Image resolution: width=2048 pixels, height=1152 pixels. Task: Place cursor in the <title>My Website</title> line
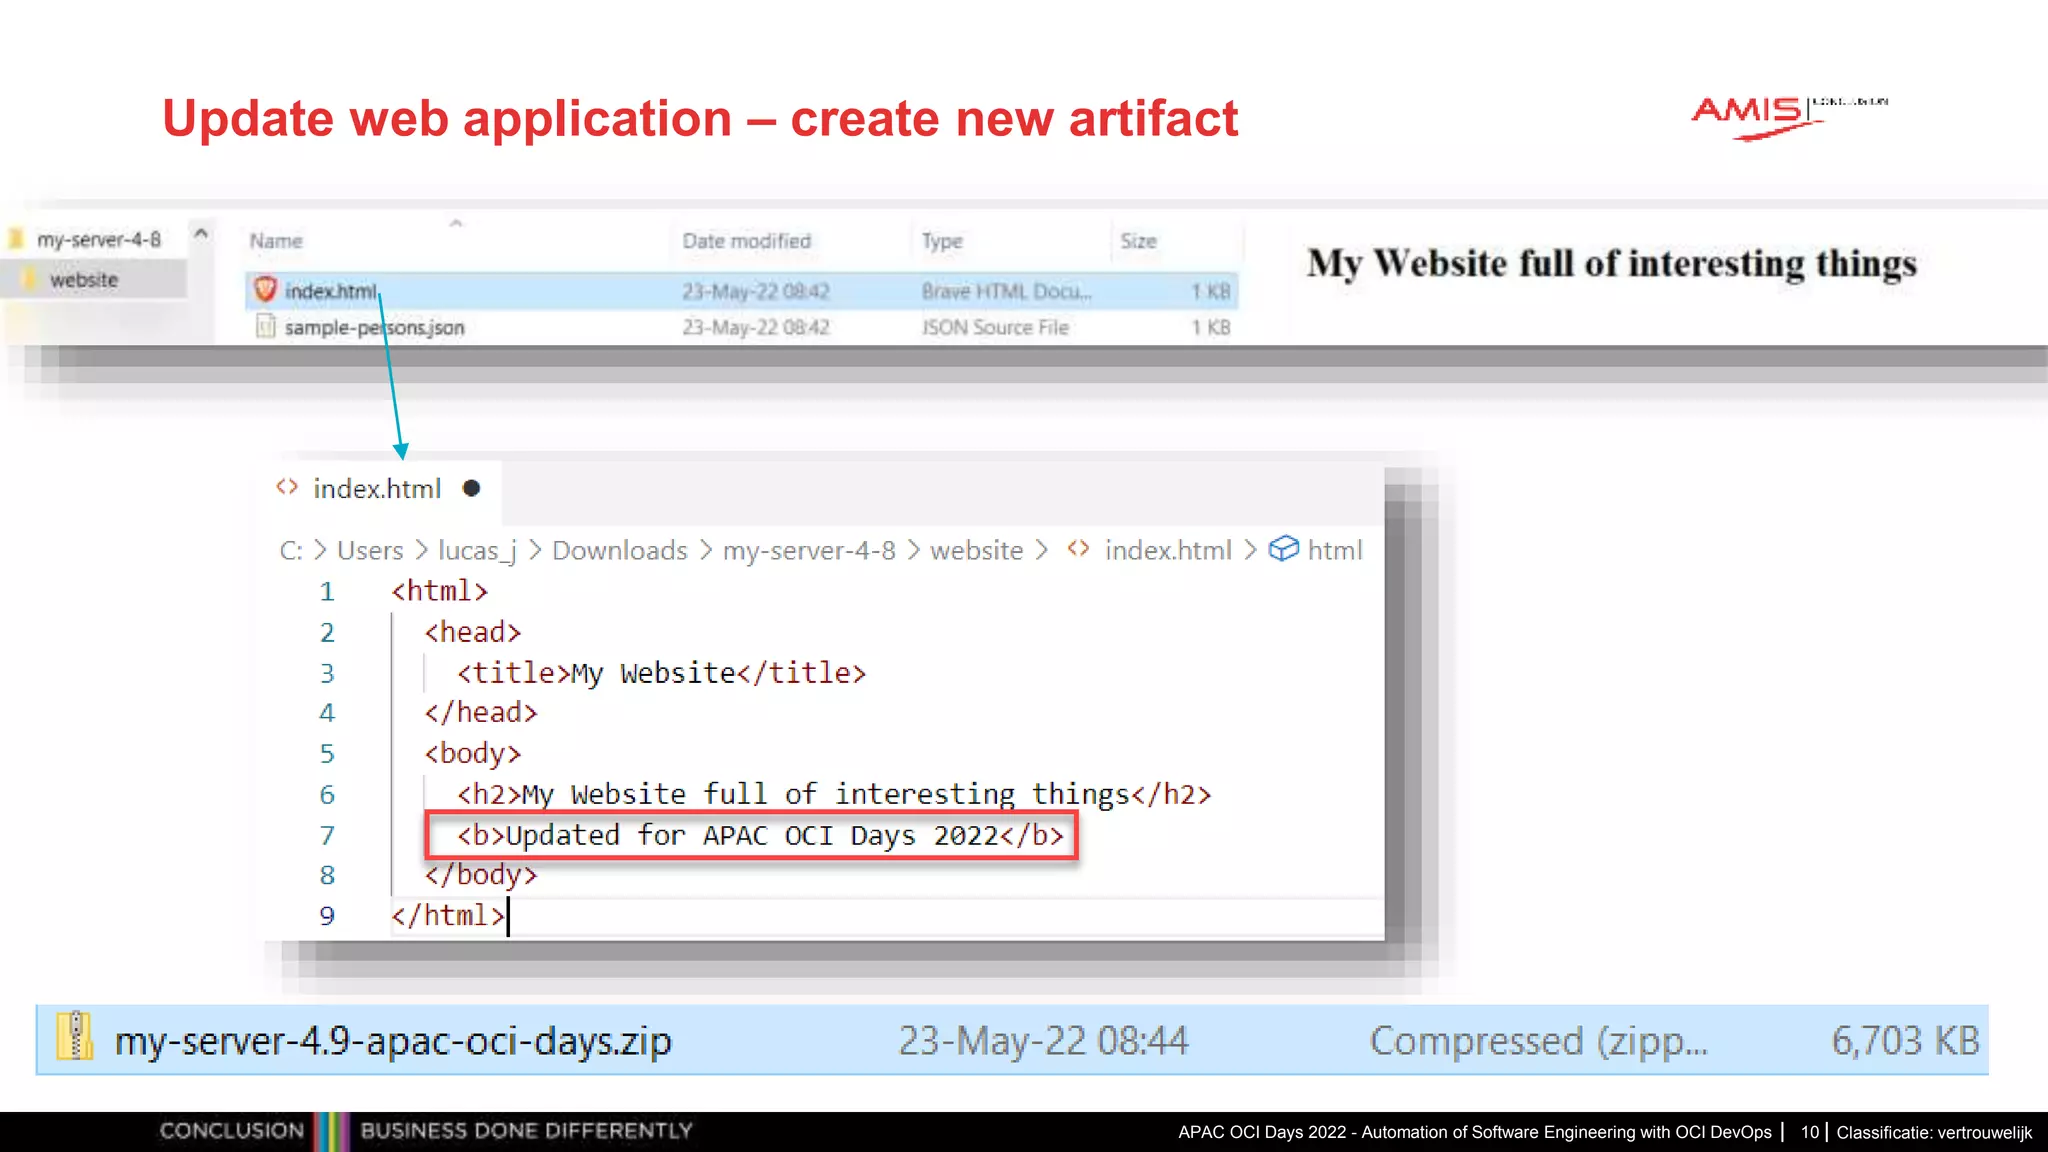(x=661, y=673)
